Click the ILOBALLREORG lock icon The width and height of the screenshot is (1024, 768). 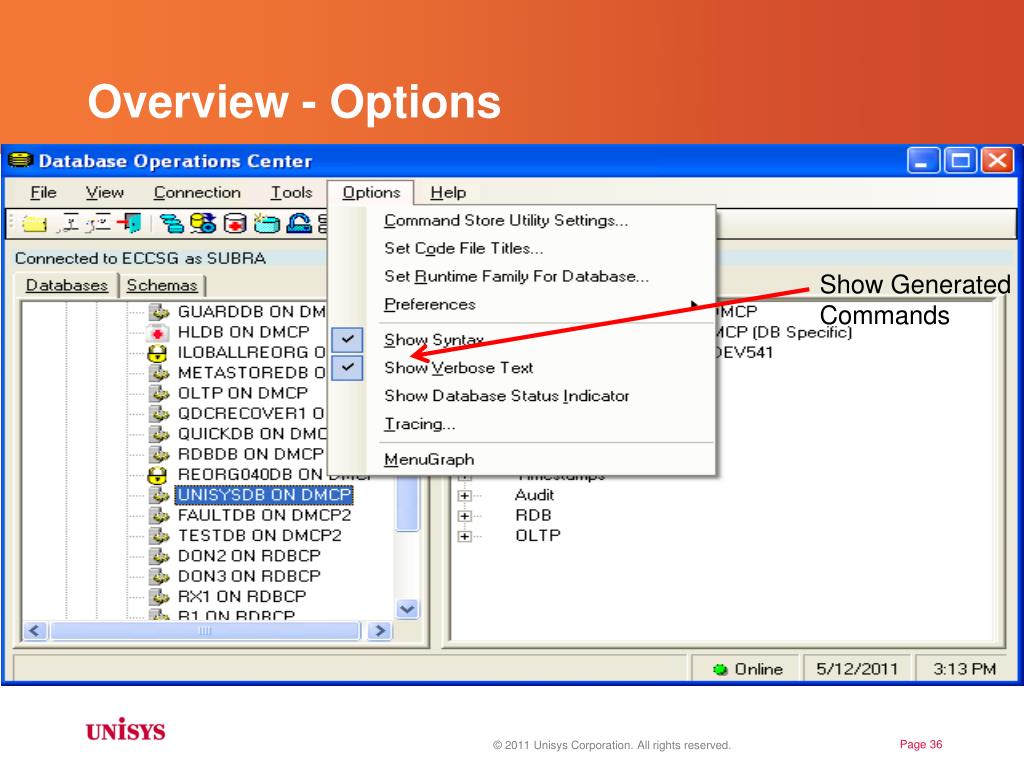coord(157,353)
